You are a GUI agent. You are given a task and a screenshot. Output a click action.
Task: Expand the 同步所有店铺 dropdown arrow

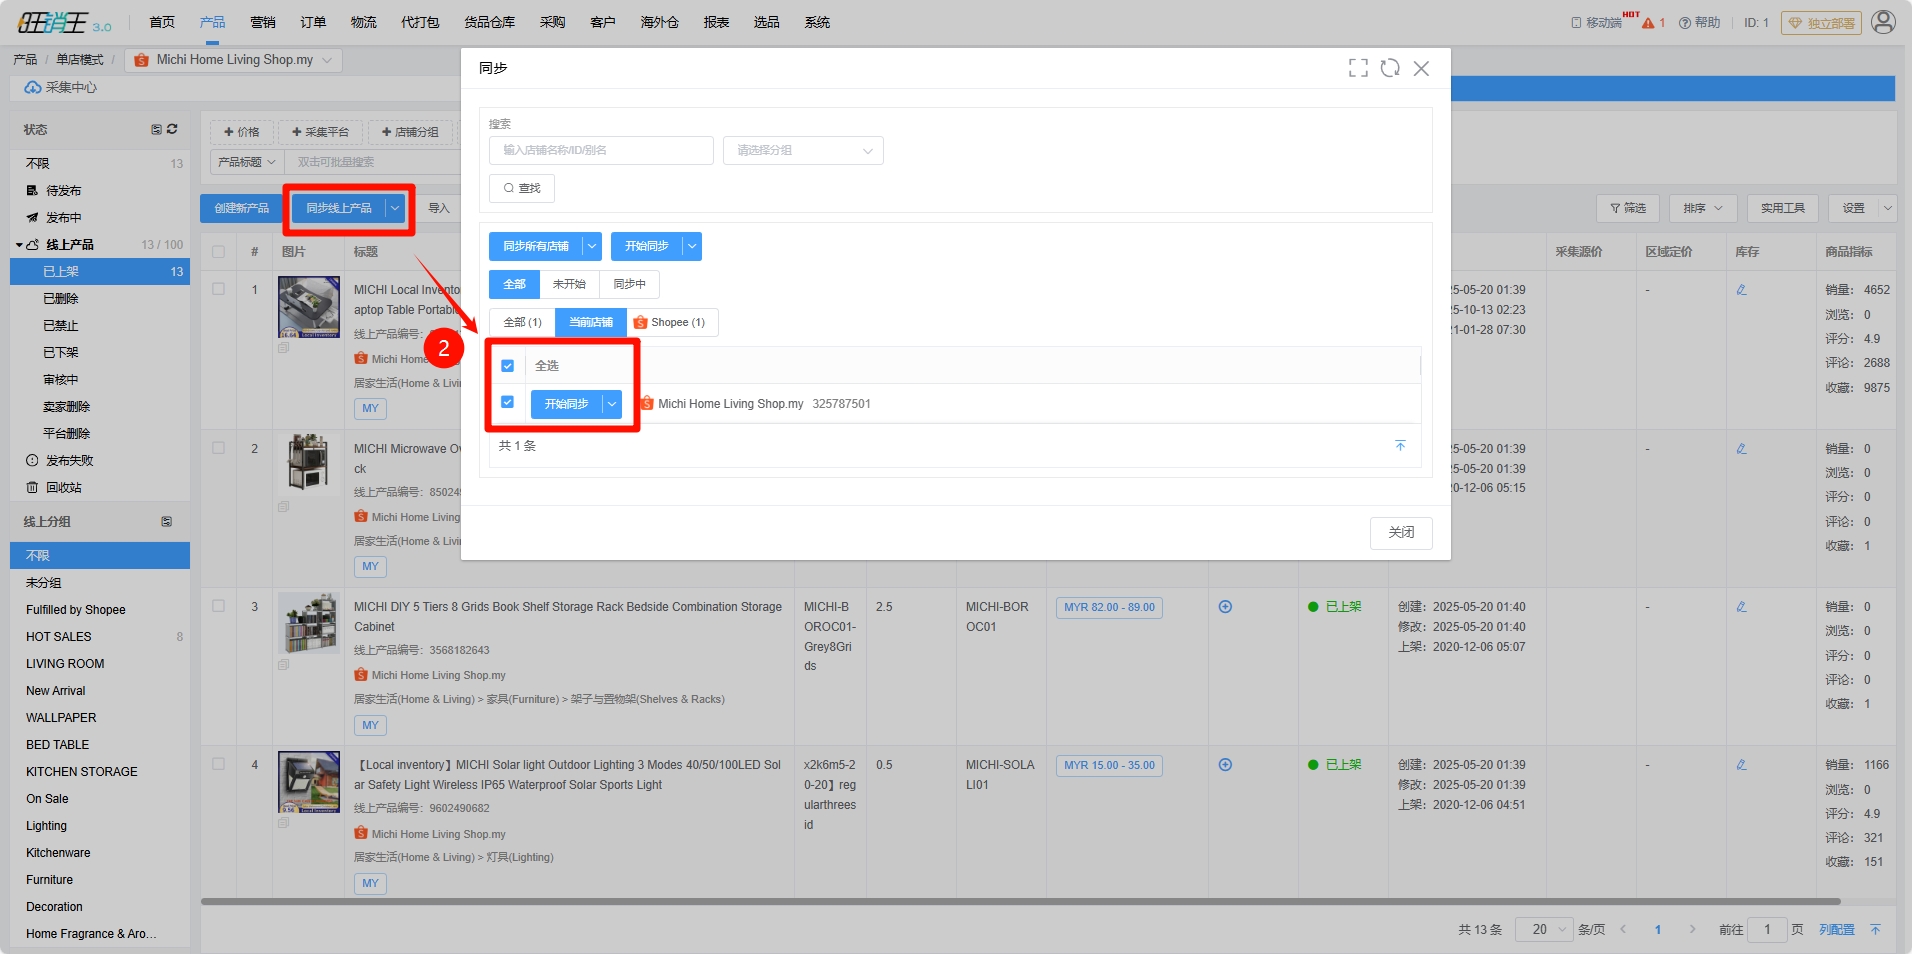(592, 246)
